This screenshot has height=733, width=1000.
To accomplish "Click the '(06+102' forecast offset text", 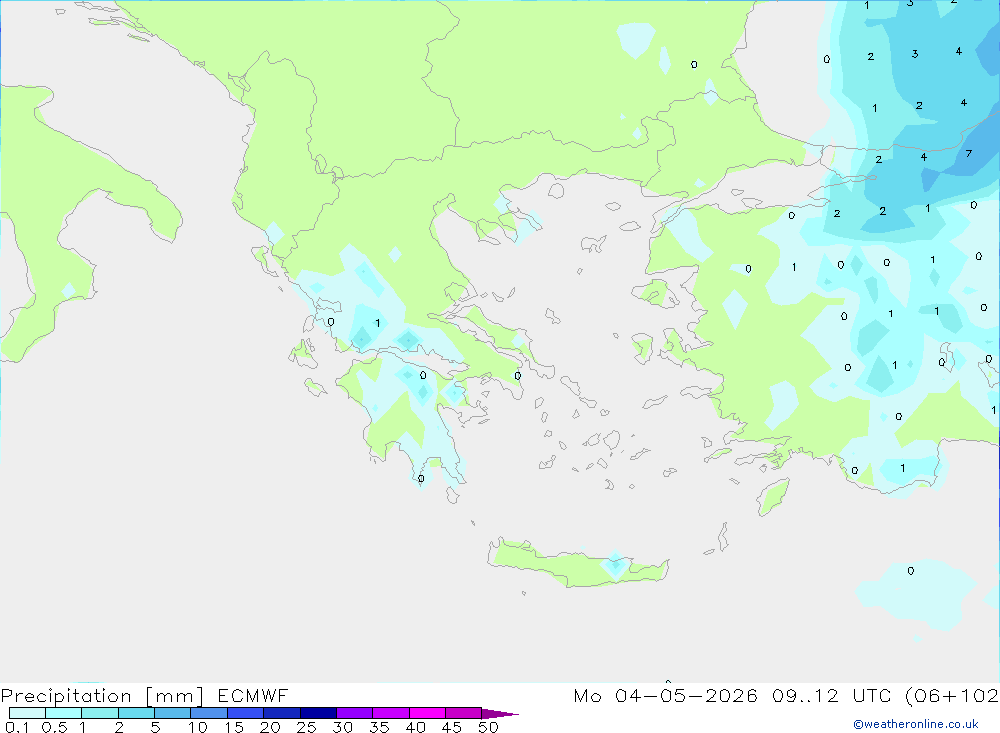I will [x=952, y=695].
